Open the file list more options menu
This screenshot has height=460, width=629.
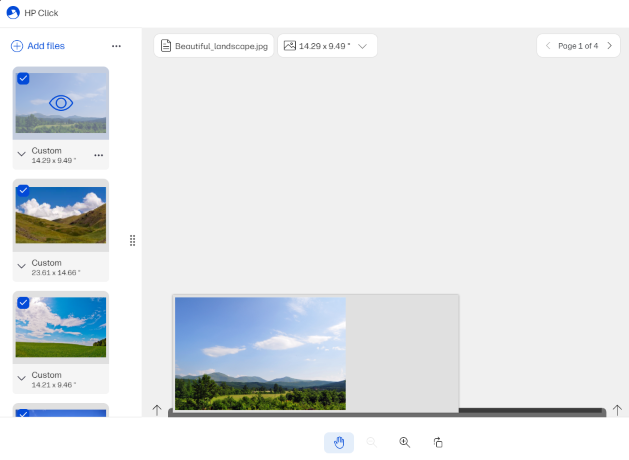point(116,46)
